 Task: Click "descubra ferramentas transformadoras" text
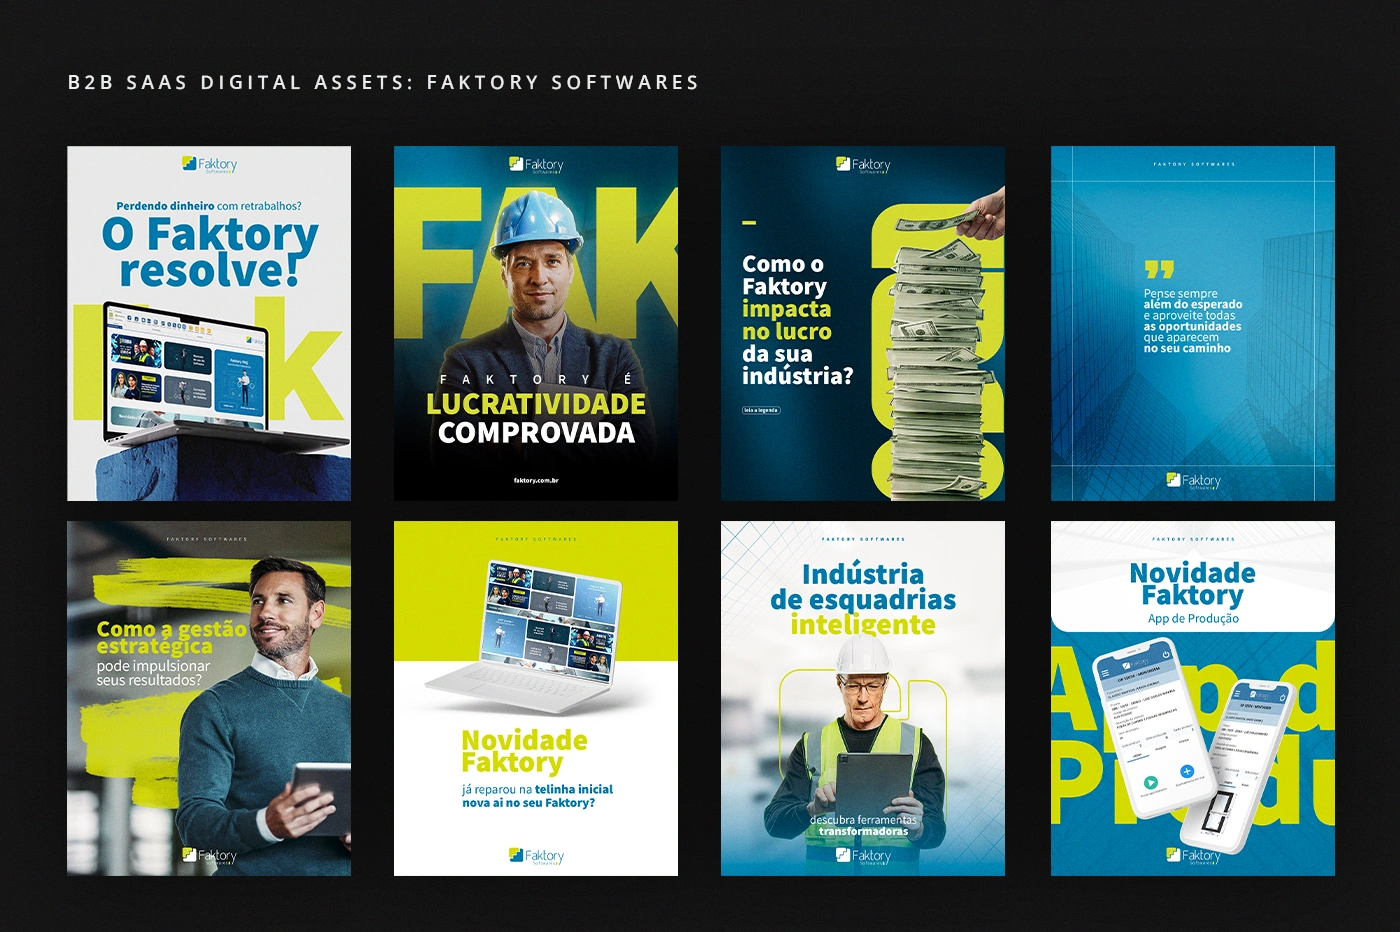click(x=863, y=825)
